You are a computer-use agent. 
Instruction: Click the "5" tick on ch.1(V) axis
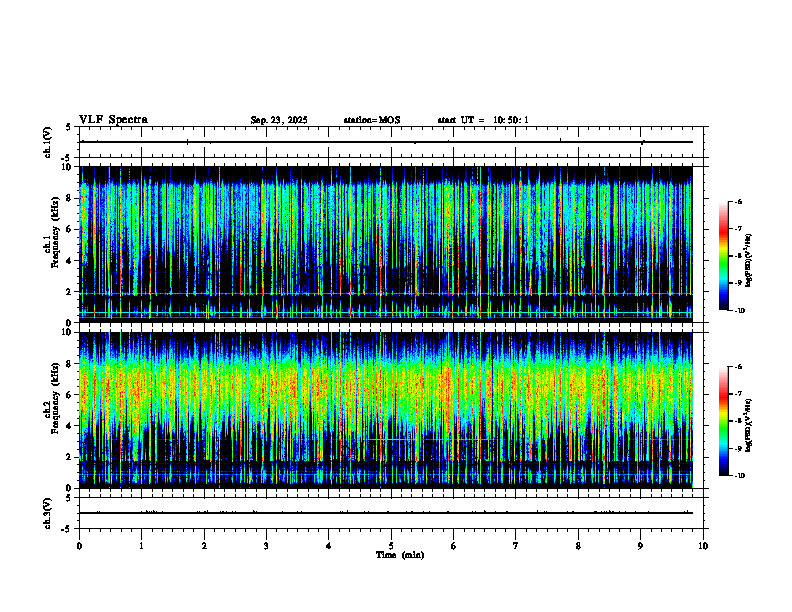(69, 127)
